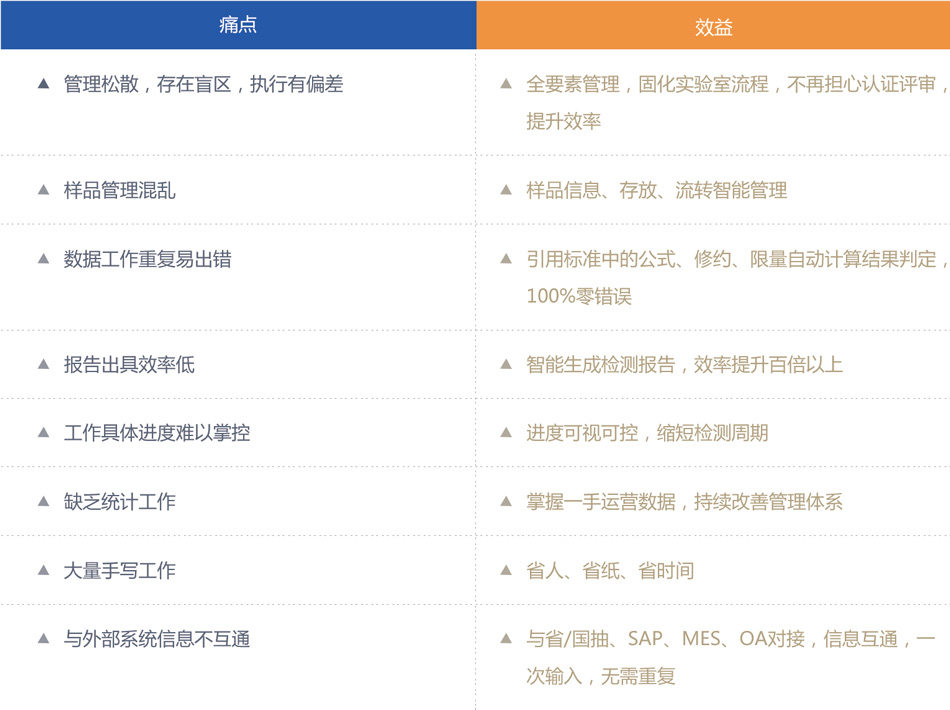The height and width of the screenshot is (710, 950).
Task: Click text 工作具体进度难以掌控
Action: tap(157, 433)
